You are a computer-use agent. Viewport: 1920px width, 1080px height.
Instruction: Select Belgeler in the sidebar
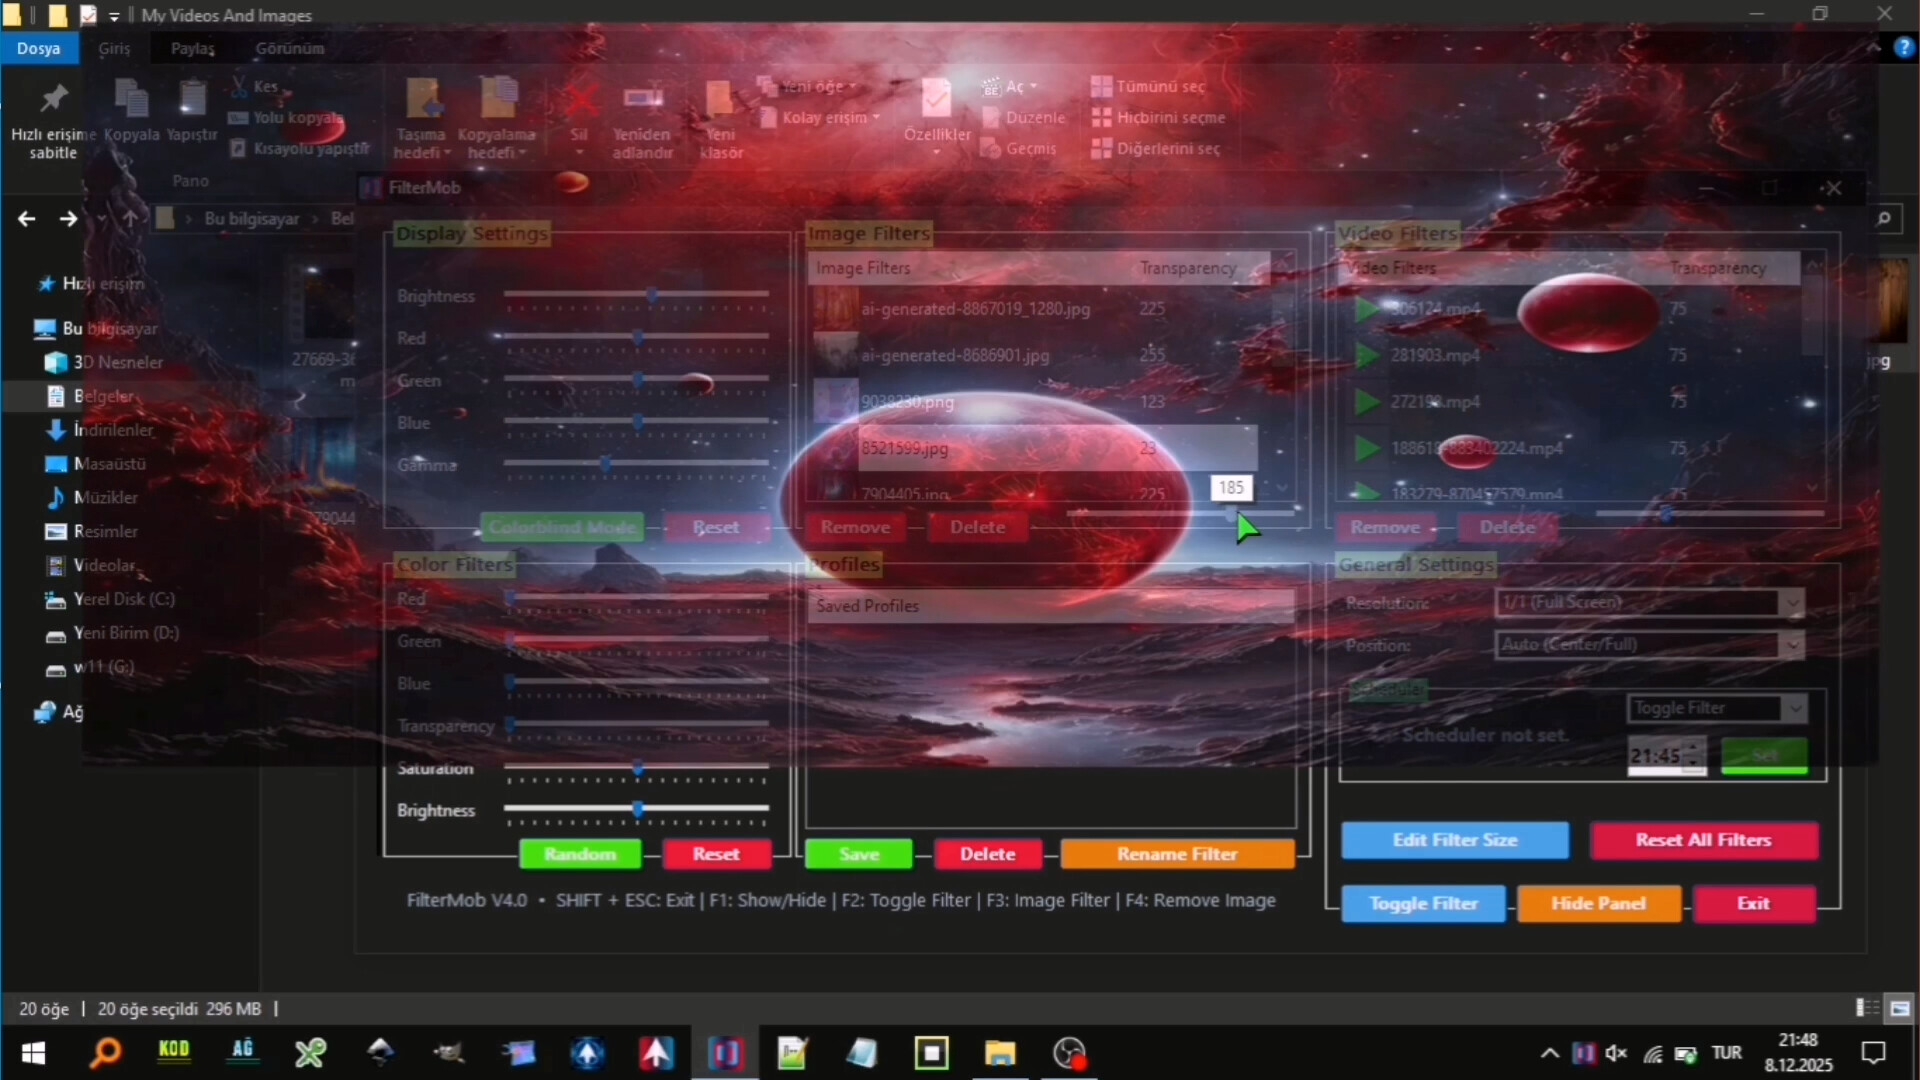[x=105, y=396]
